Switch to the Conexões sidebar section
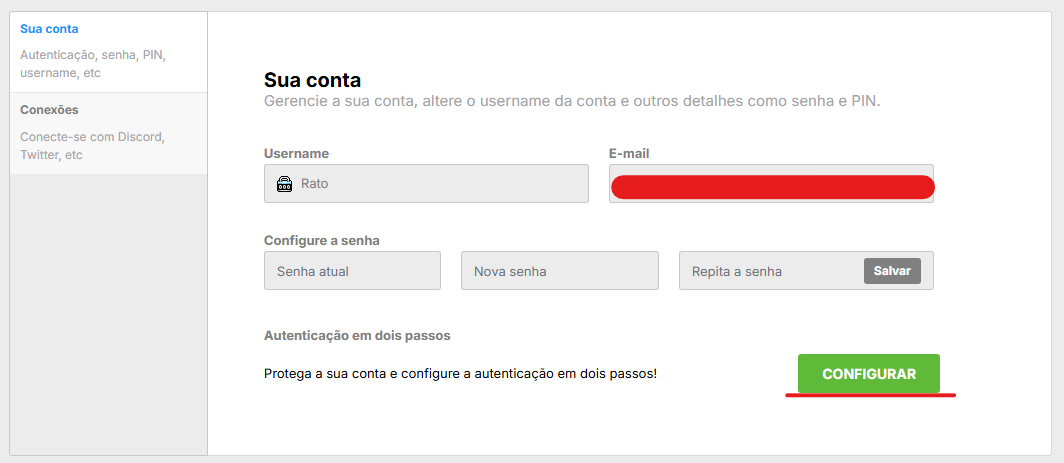The width and height of the screenshot is (1064, 463). coord(49,110)
